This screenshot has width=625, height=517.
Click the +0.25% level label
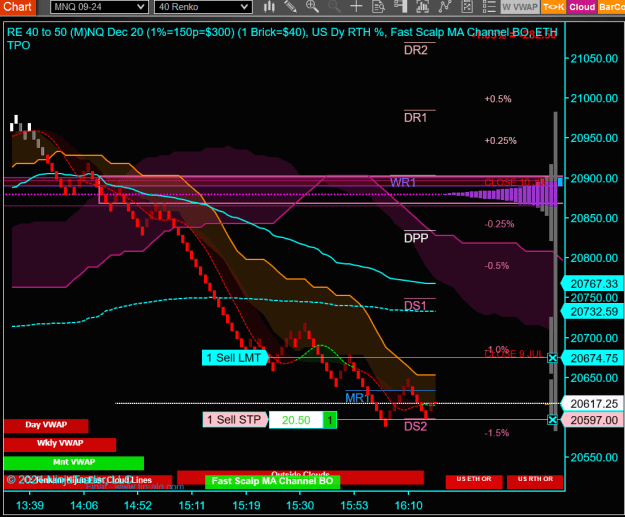[501, 141]
